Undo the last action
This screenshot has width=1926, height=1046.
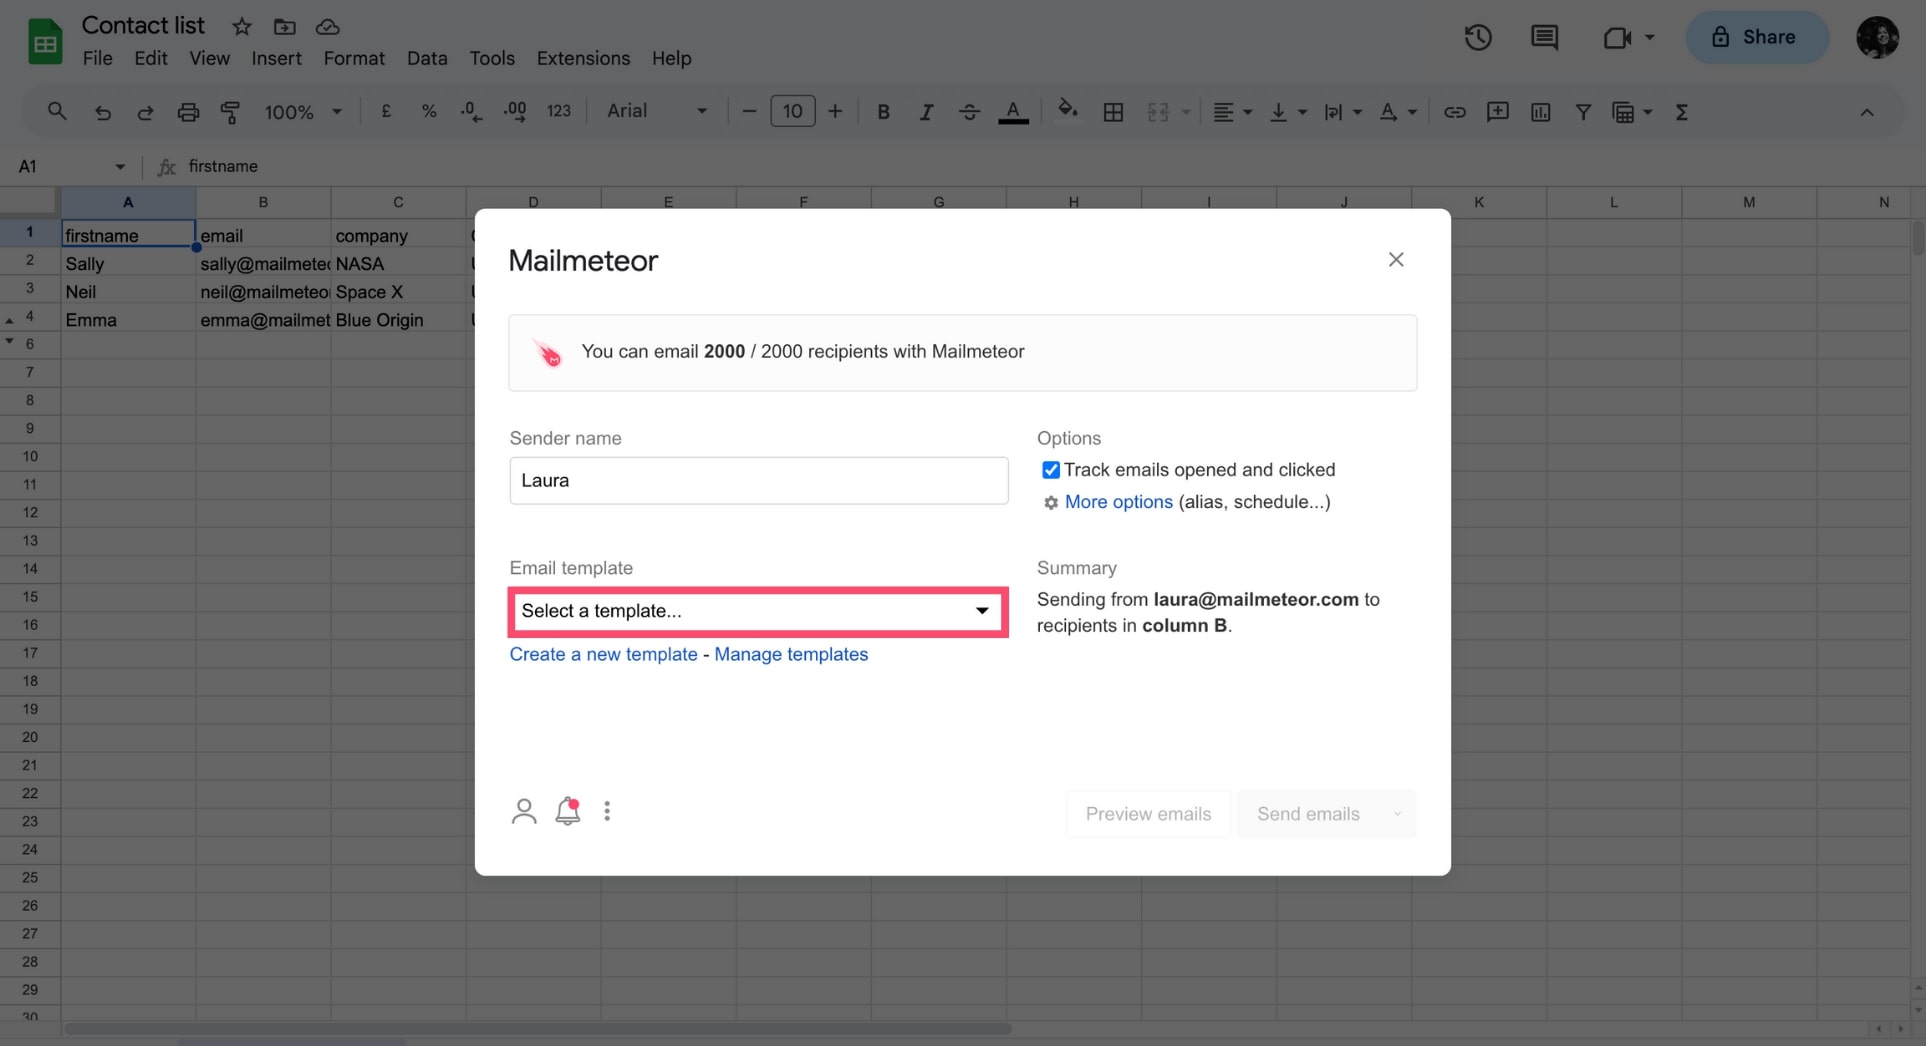(102, 112)
